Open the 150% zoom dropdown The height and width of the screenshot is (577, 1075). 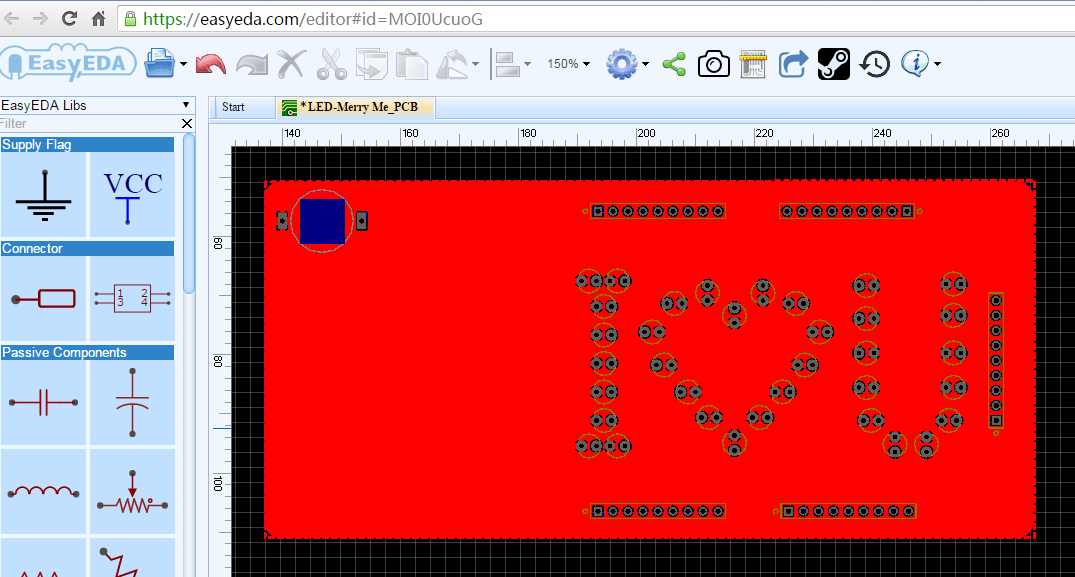pos(568,64)
